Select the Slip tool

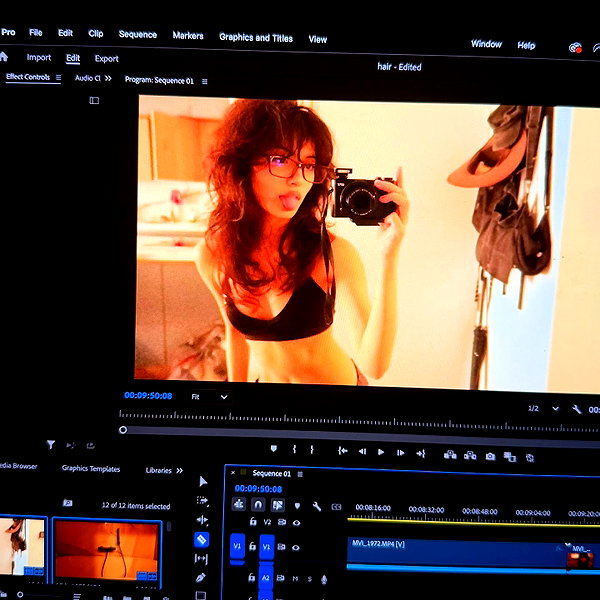tap(201, 559)
